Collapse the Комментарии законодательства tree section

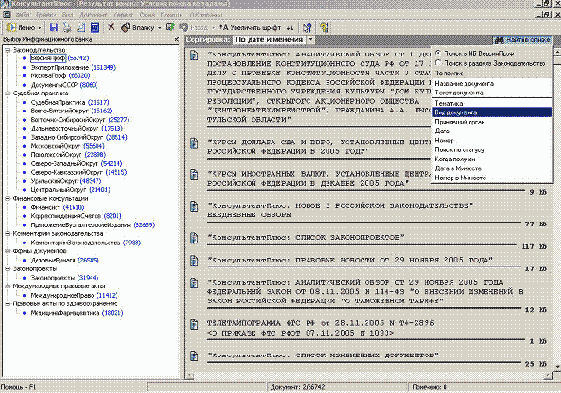pyautogui.click(x=8, y=233)
